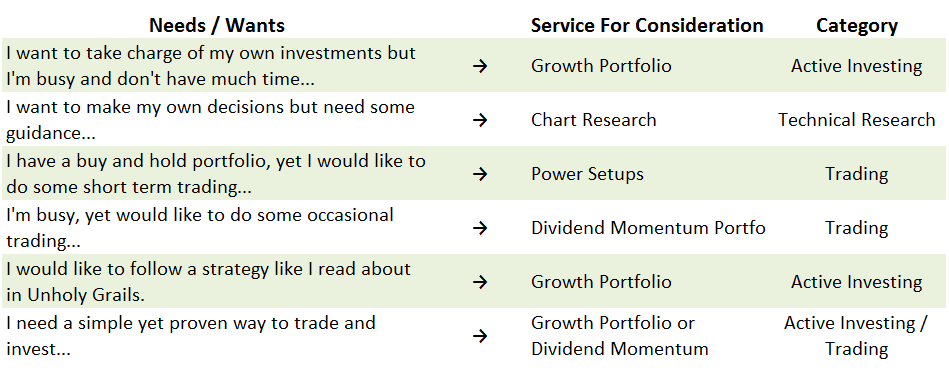The image size is (949, 371).
Task: Click the arrow pointing to Power Setups
Action: pyautogui.click(x=480, y=174)
